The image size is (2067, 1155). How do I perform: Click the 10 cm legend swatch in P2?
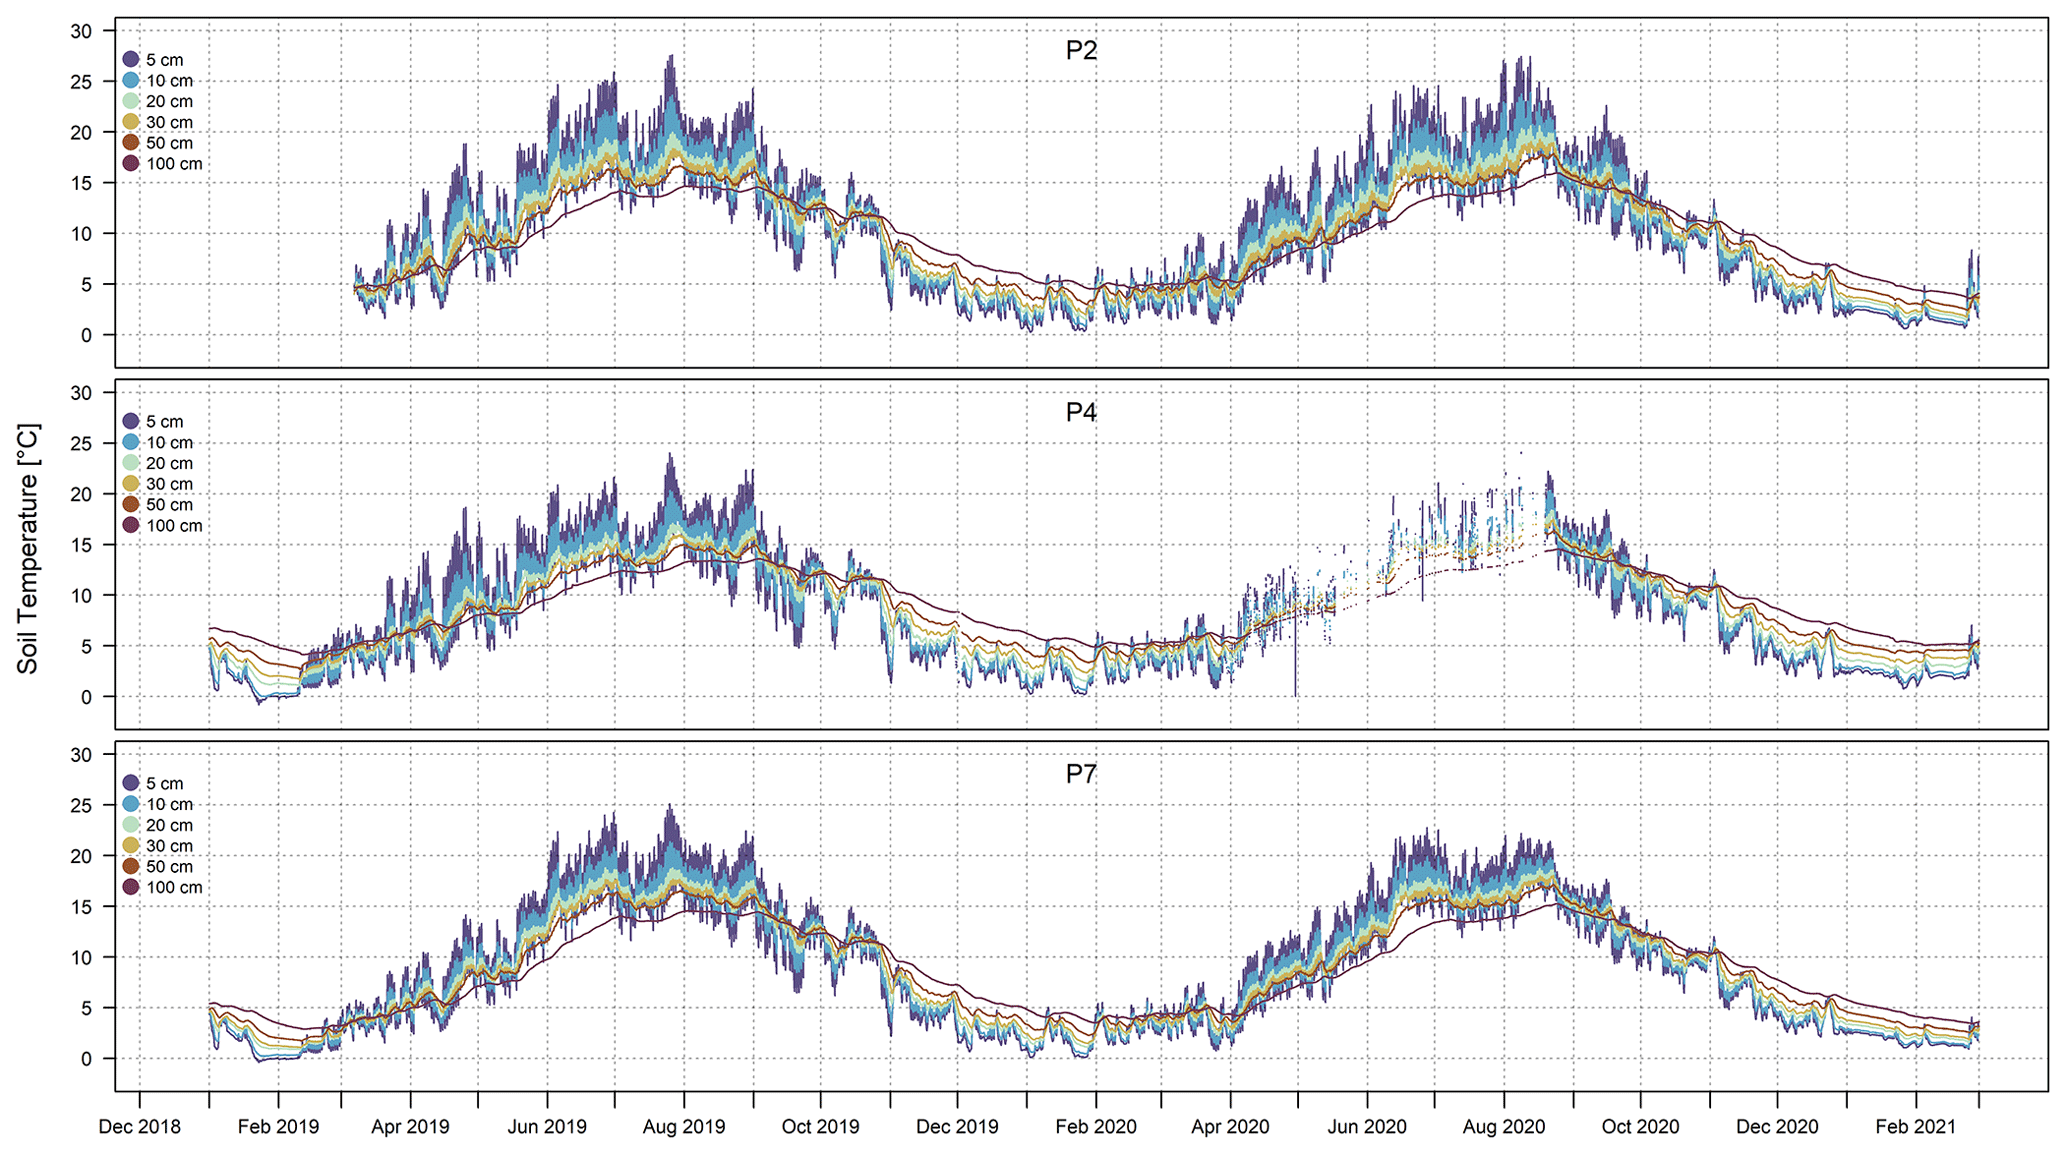point(131,80)
